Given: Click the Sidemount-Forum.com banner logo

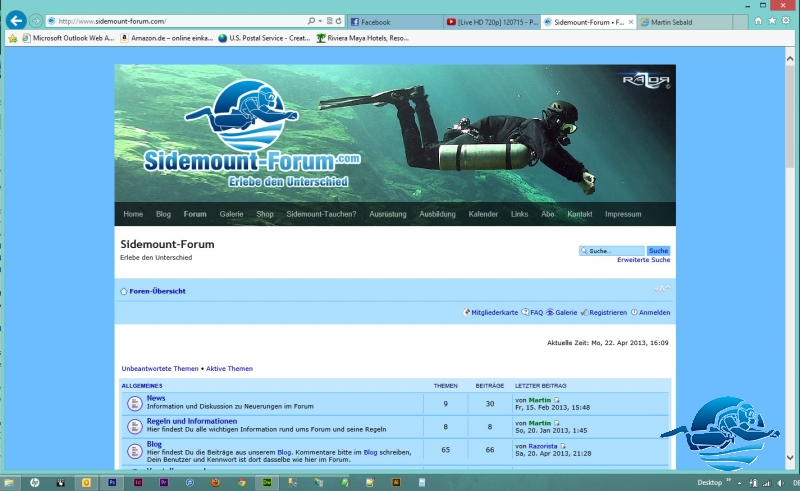Looking at the screenshot, I should click(252, 134).
